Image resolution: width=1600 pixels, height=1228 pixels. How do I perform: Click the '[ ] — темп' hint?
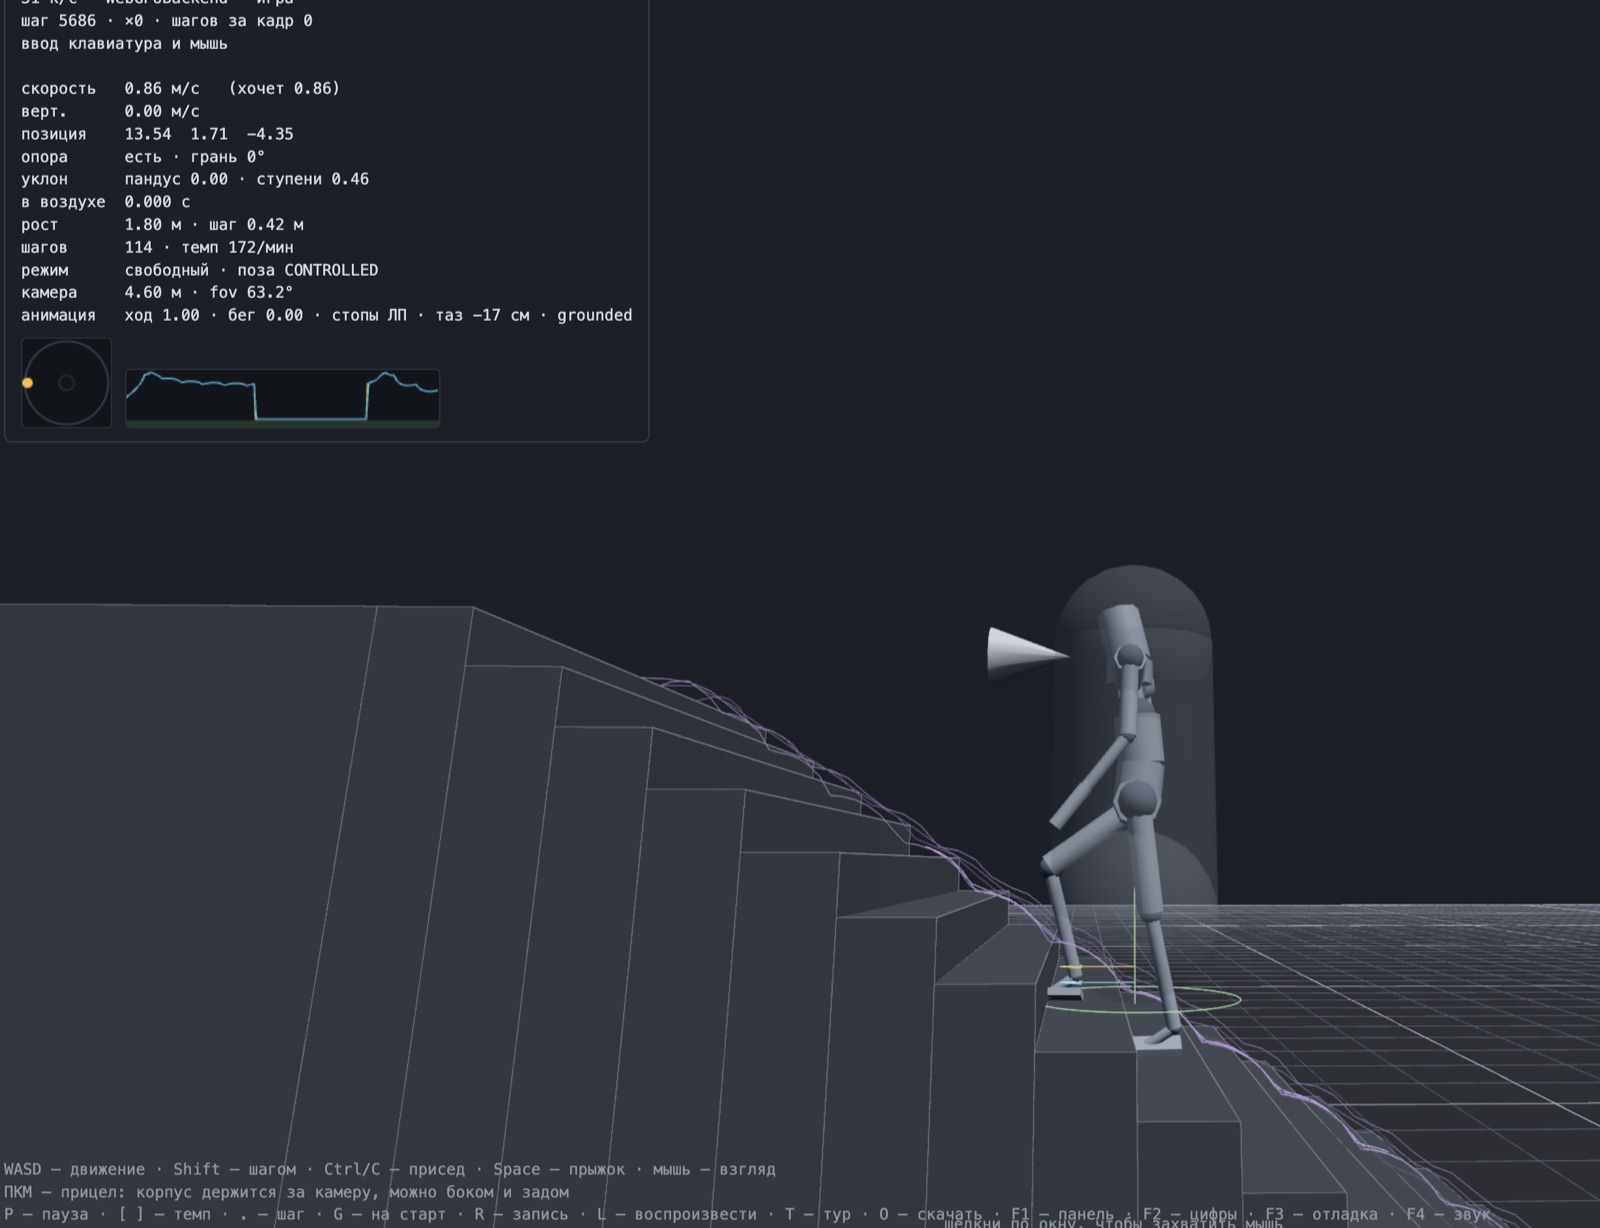pos(165,1214)
